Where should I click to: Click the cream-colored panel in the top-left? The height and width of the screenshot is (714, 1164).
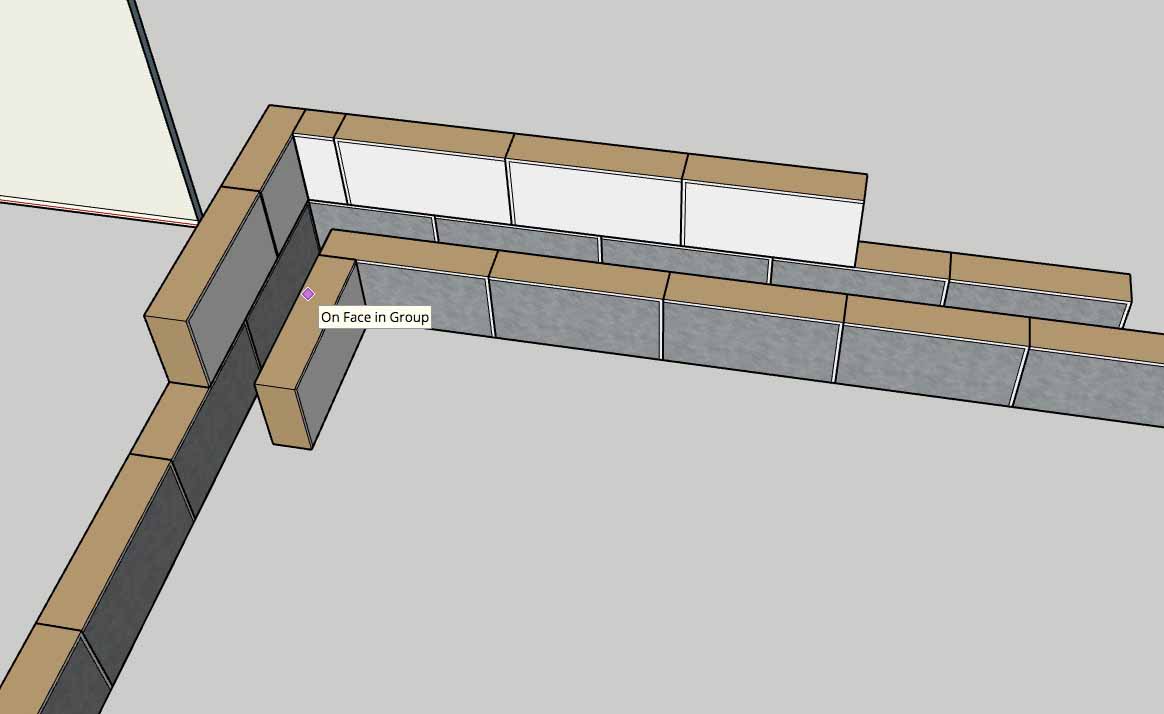tap(80, 100)
